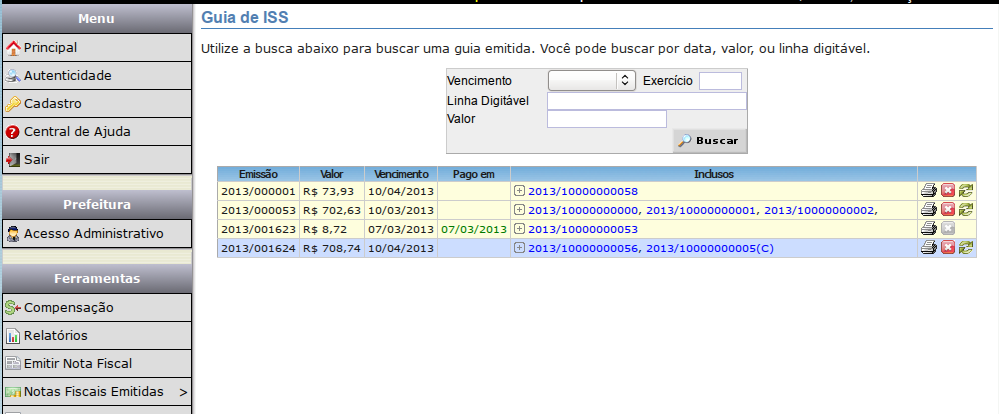Cancel guia 2013/000053 with red X

coord(947,210)
